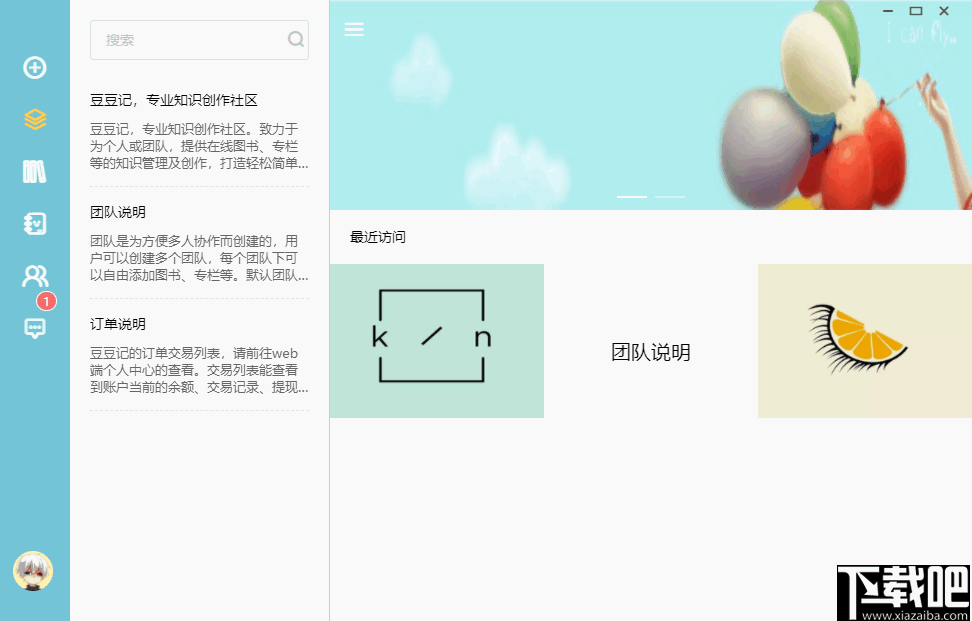The width and height of the screenshot is (972, 621).
Task: Open the k/n logo thumbnail card
Action: [436, 340]
